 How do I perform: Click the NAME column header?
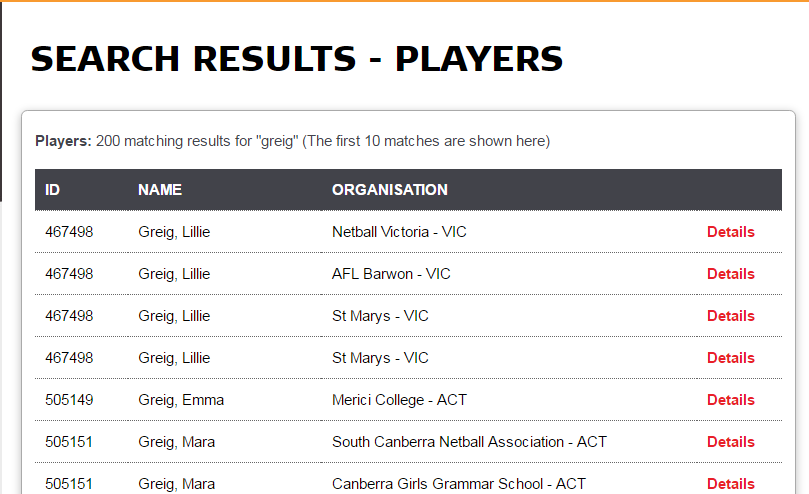[x=160, y=190]
